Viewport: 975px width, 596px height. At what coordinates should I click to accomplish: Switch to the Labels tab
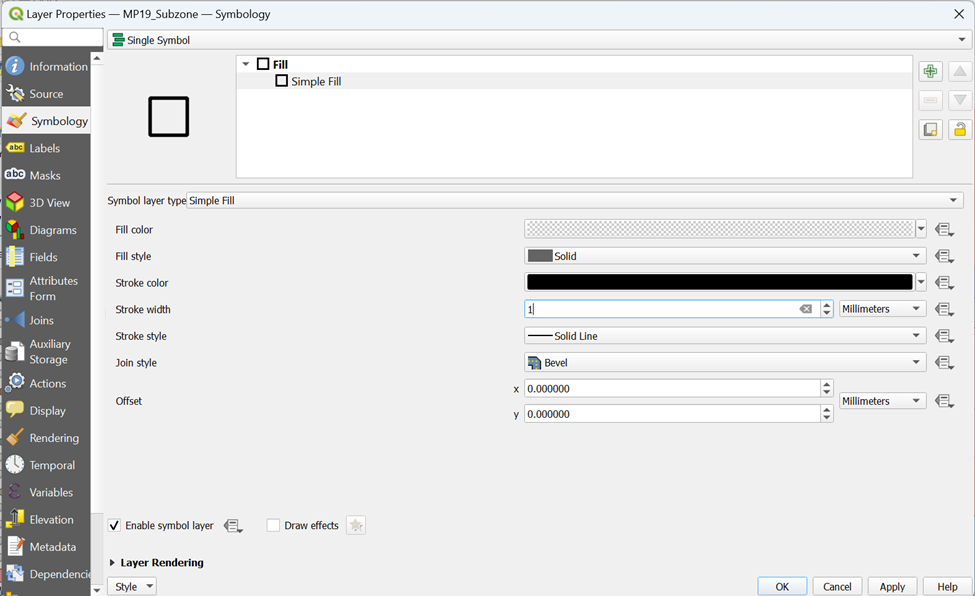(x=45, y=148)
